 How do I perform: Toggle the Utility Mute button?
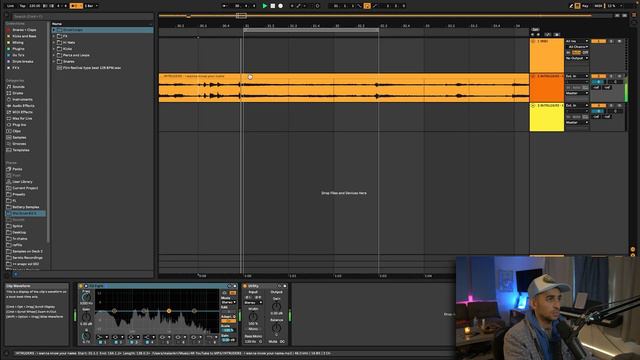[x=273, y=341]
